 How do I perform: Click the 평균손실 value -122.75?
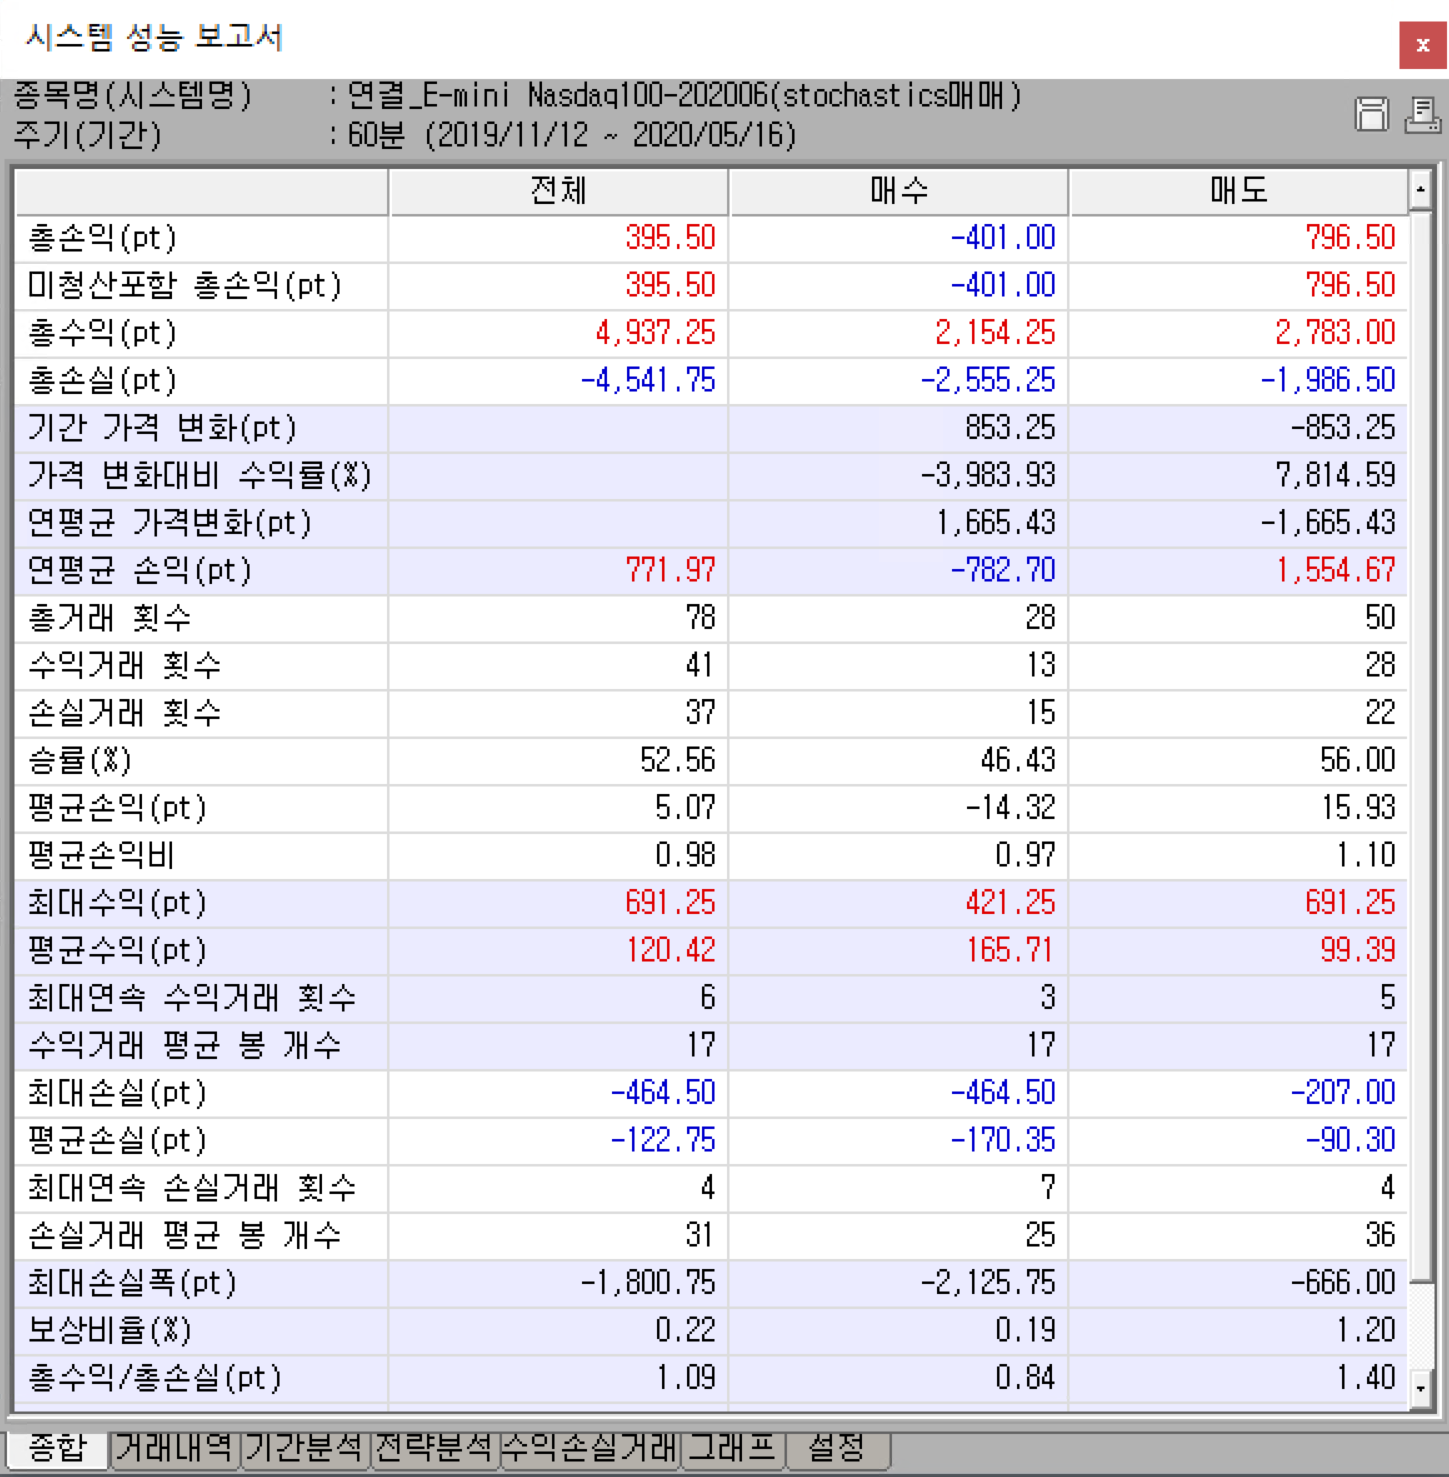[x=663, y=1141]
